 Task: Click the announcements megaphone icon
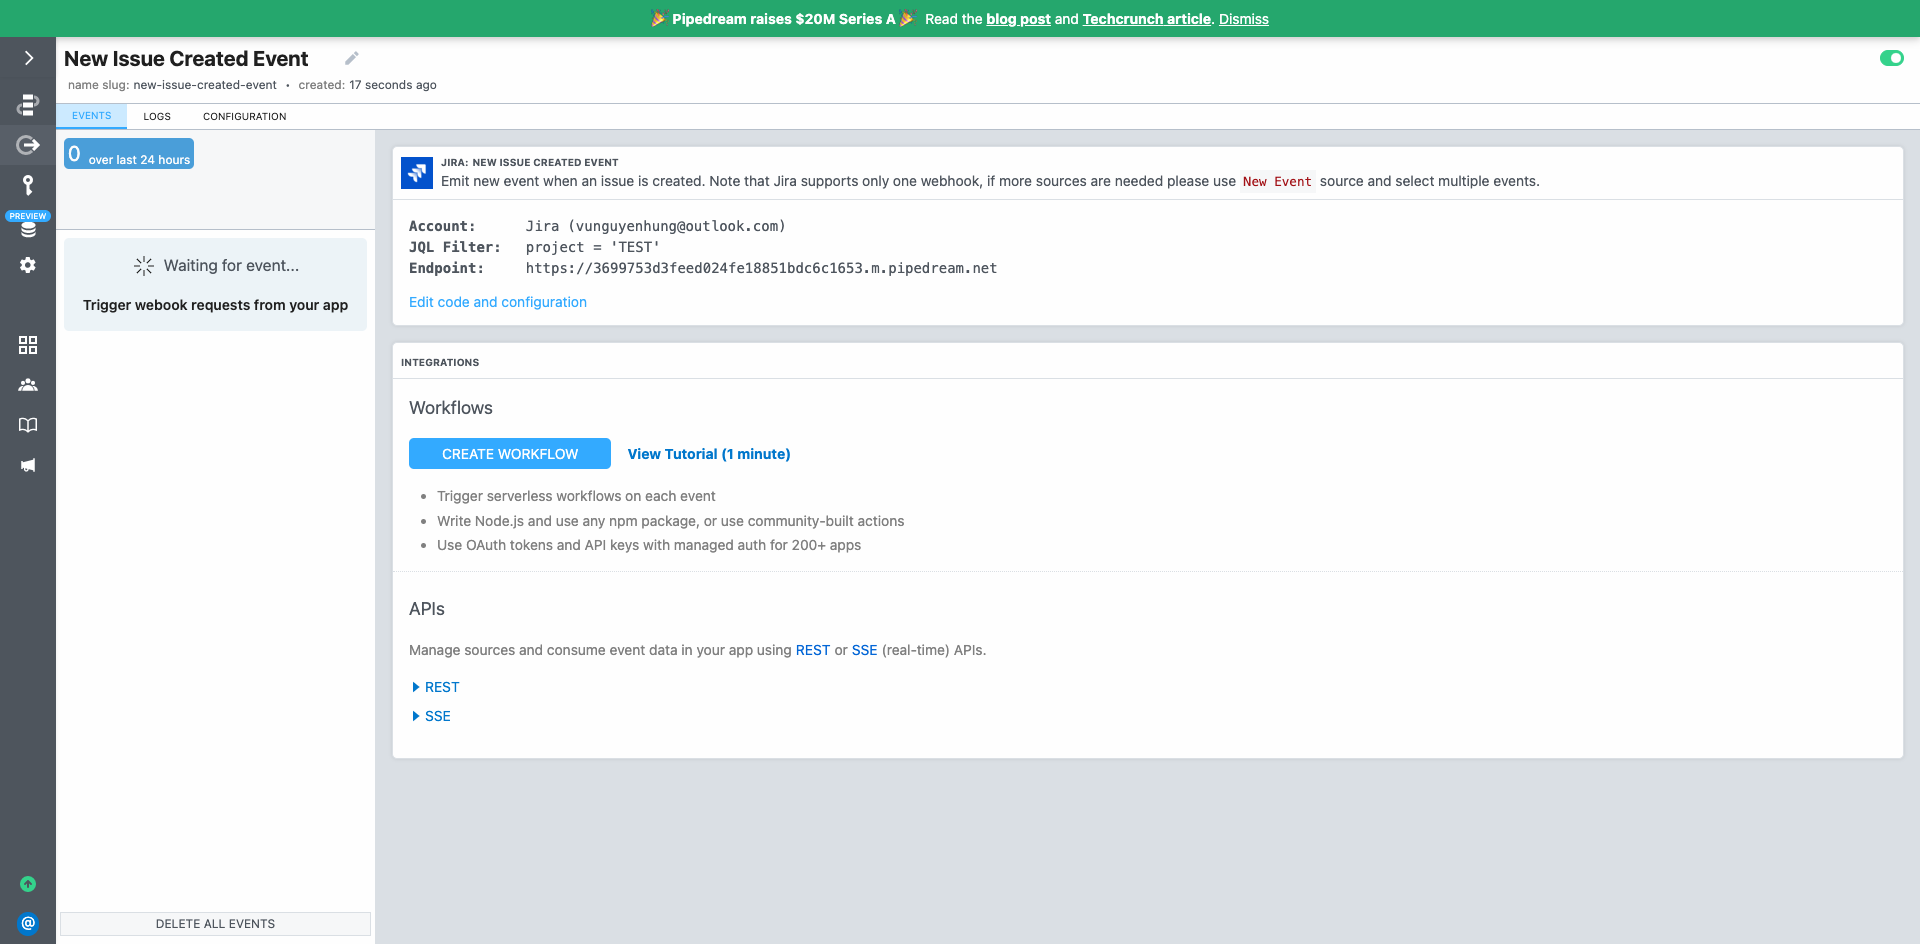(x=28, y=465)
